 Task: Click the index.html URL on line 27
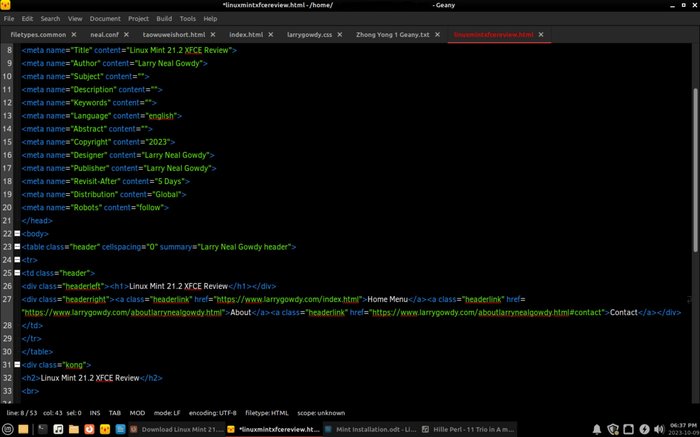(289, 299)
